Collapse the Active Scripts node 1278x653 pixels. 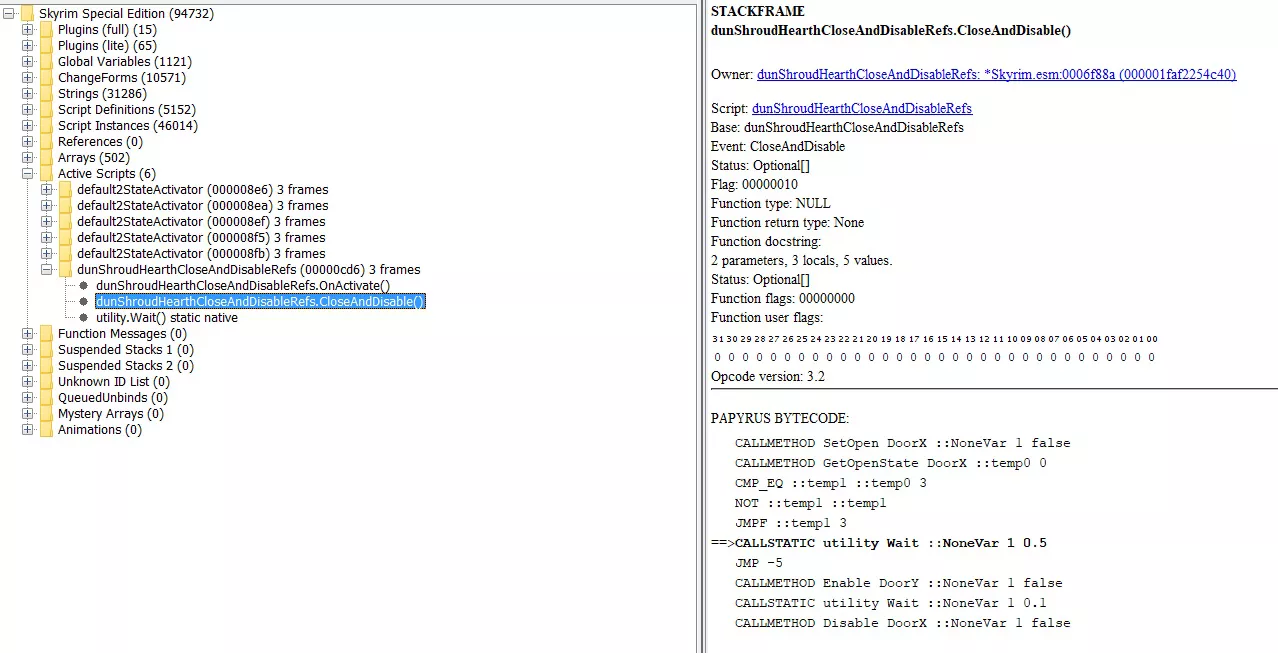(27, 174)
